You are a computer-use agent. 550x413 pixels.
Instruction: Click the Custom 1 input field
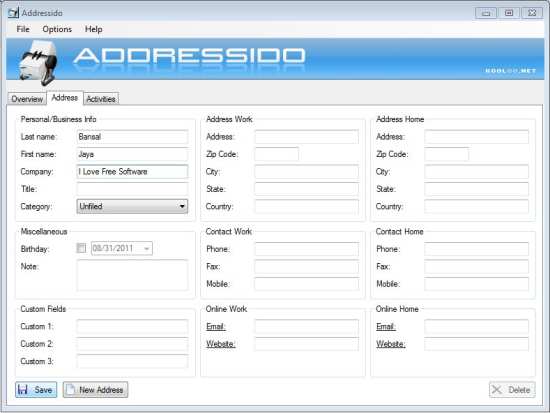(x=132, y=326)
